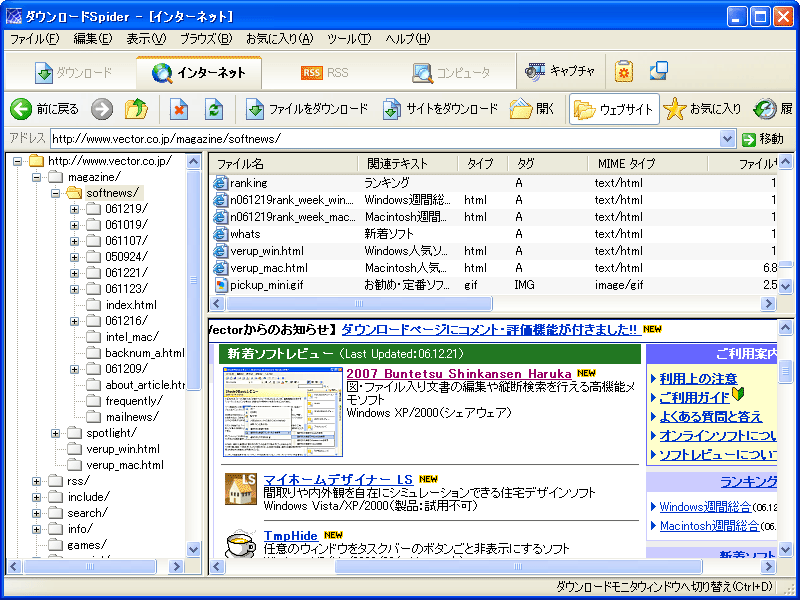Click the clipboard monitor icon with orange flower
The height and width of the screenshot is (600, 800).
tap(623, 71)
